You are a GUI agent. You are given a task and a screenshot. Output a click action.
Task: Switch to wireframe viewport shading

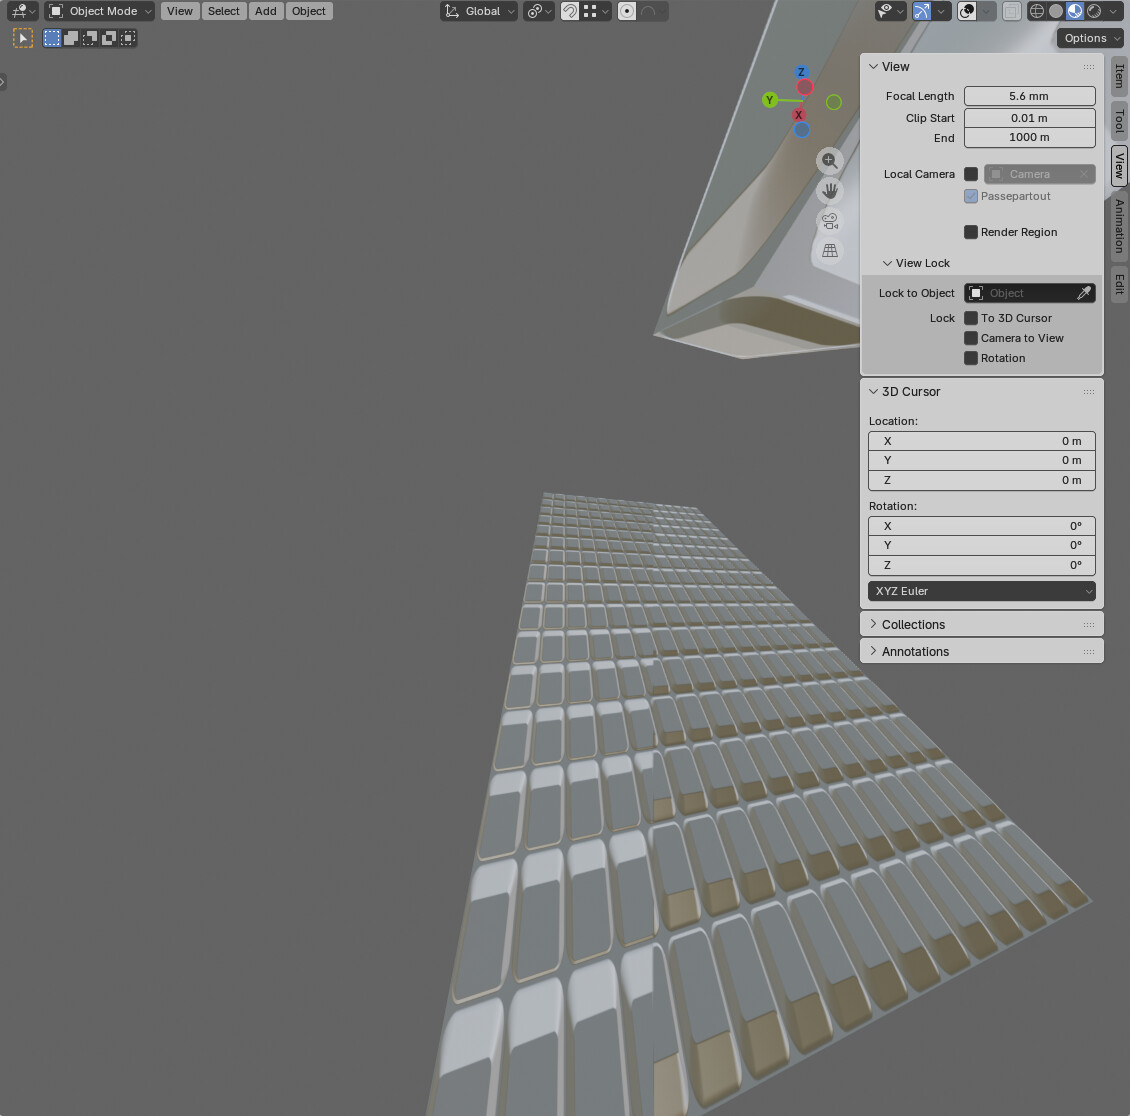(x=1036, y=11)
